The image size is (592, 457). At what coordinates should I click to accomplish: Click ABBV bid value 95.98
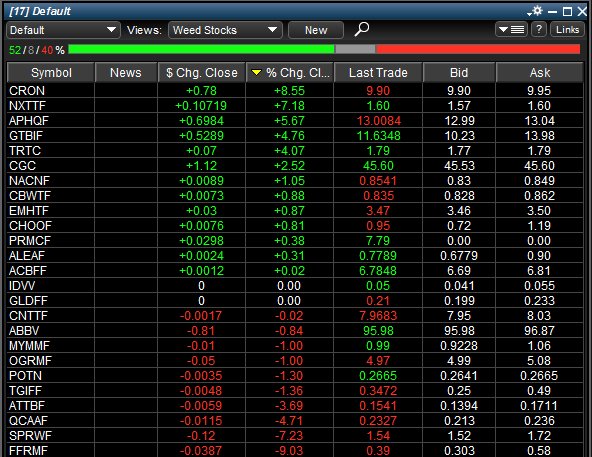(x=459, y=331)
